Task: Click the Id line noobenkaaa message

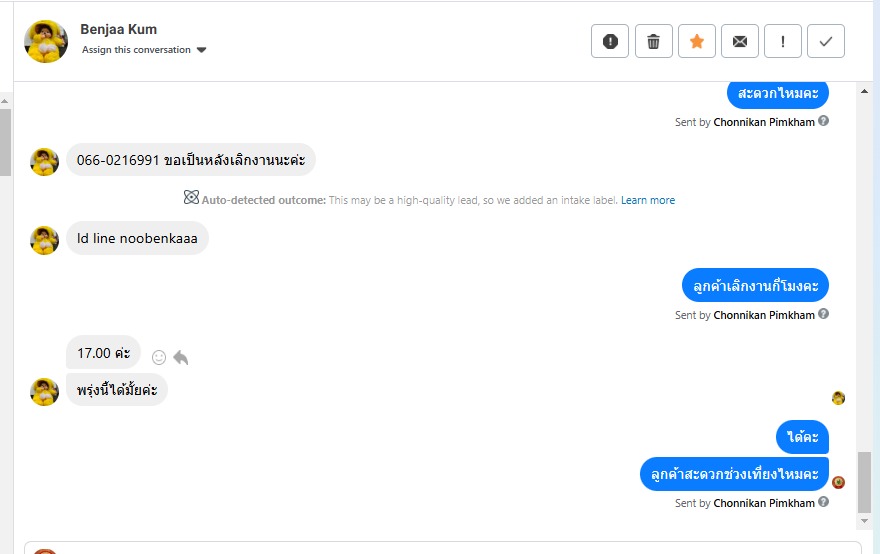Action: tap(137, 239)
